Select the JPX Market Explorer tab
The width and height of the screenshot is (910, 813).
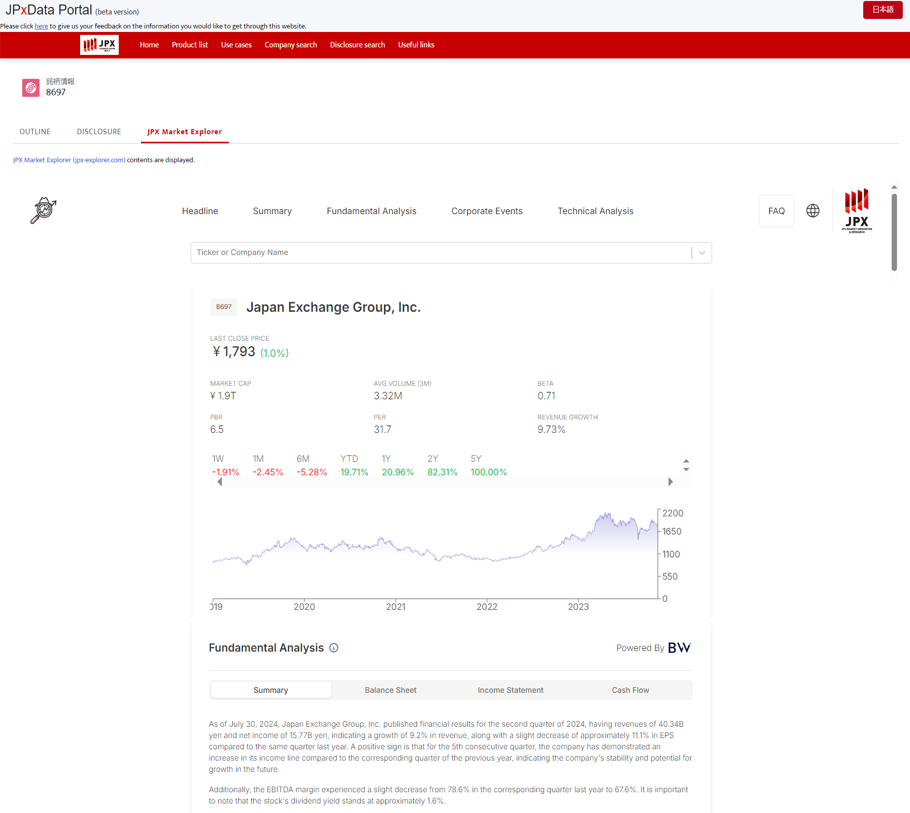185,132
